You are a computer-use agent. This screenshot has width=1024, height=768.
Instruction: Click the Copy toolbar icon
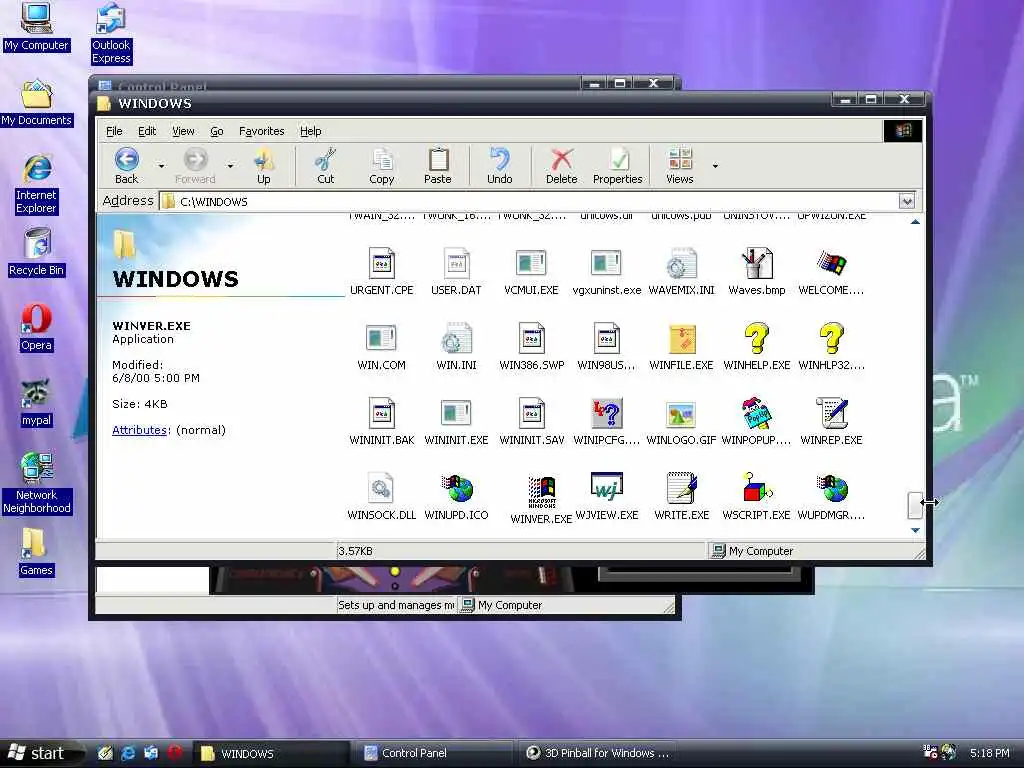click(x=381, y=166)
